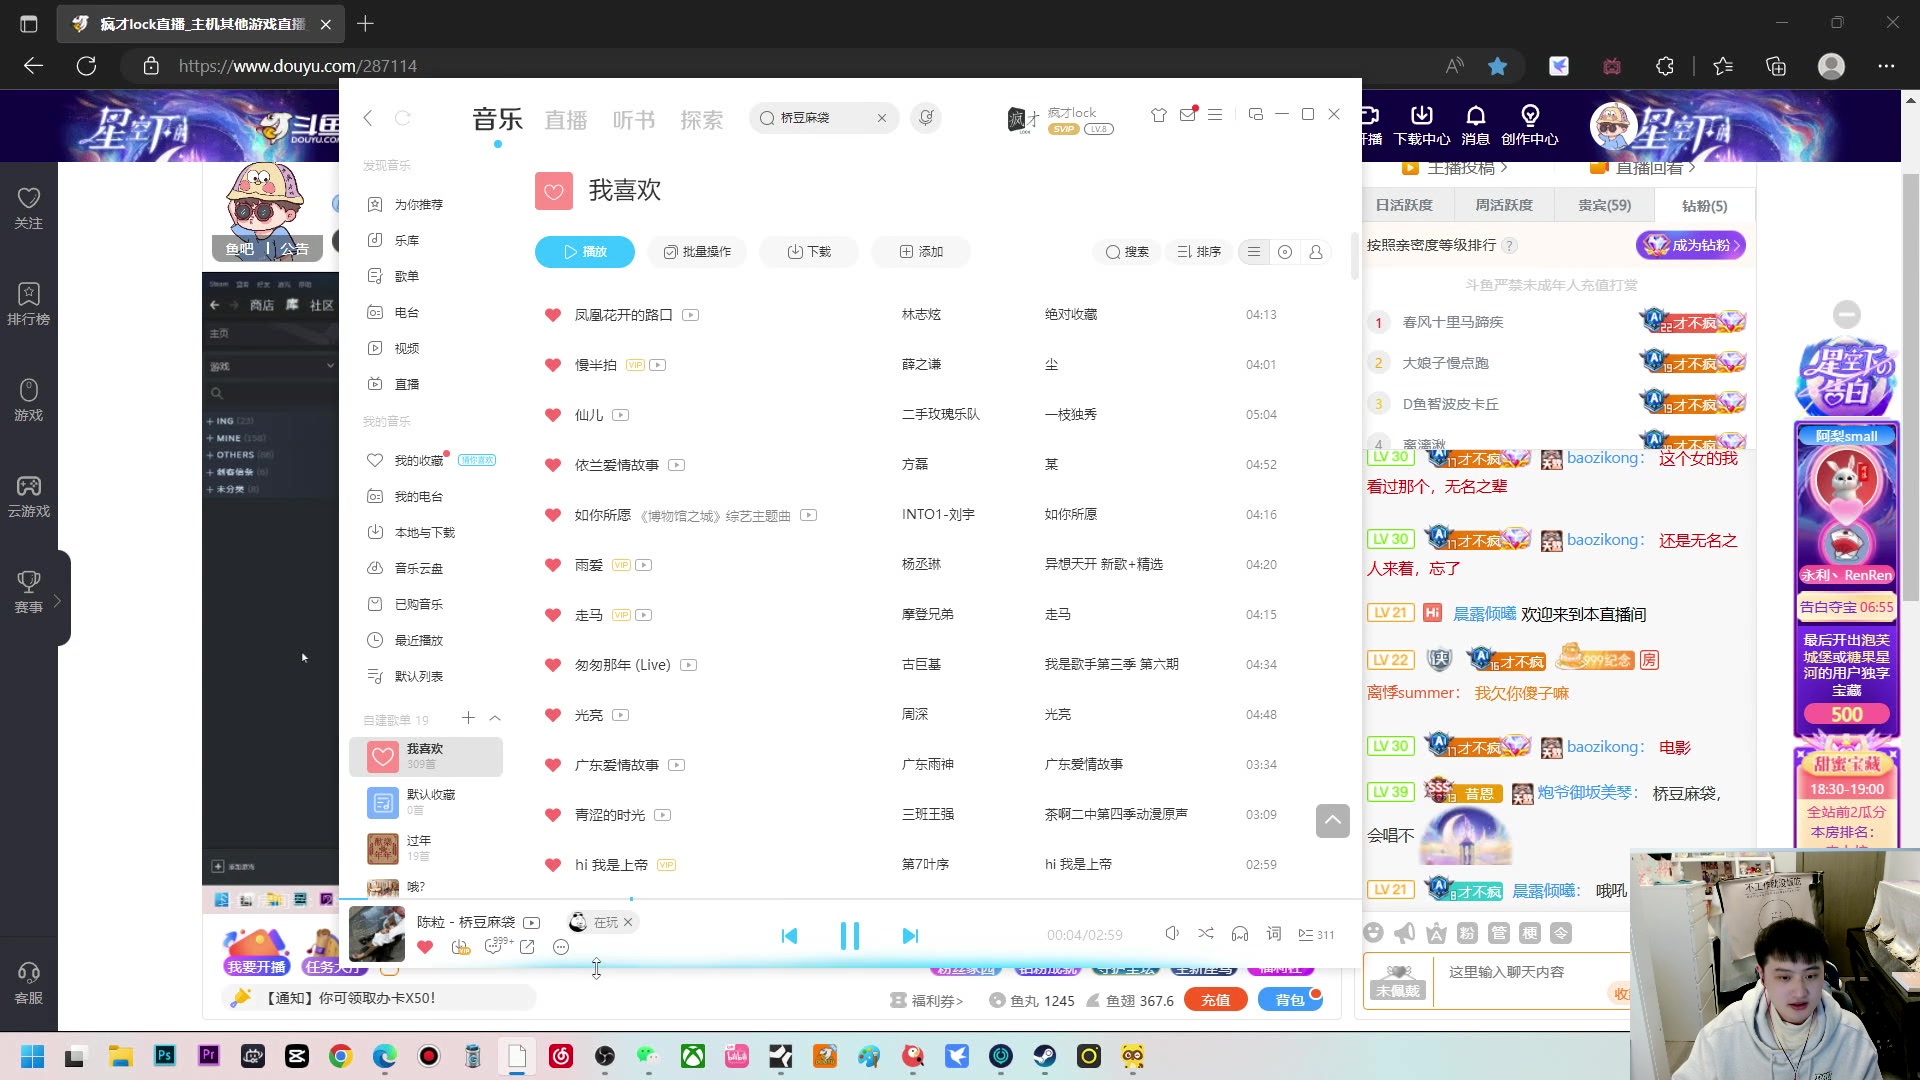Click the orange 充值 recharge button

1215,1000
